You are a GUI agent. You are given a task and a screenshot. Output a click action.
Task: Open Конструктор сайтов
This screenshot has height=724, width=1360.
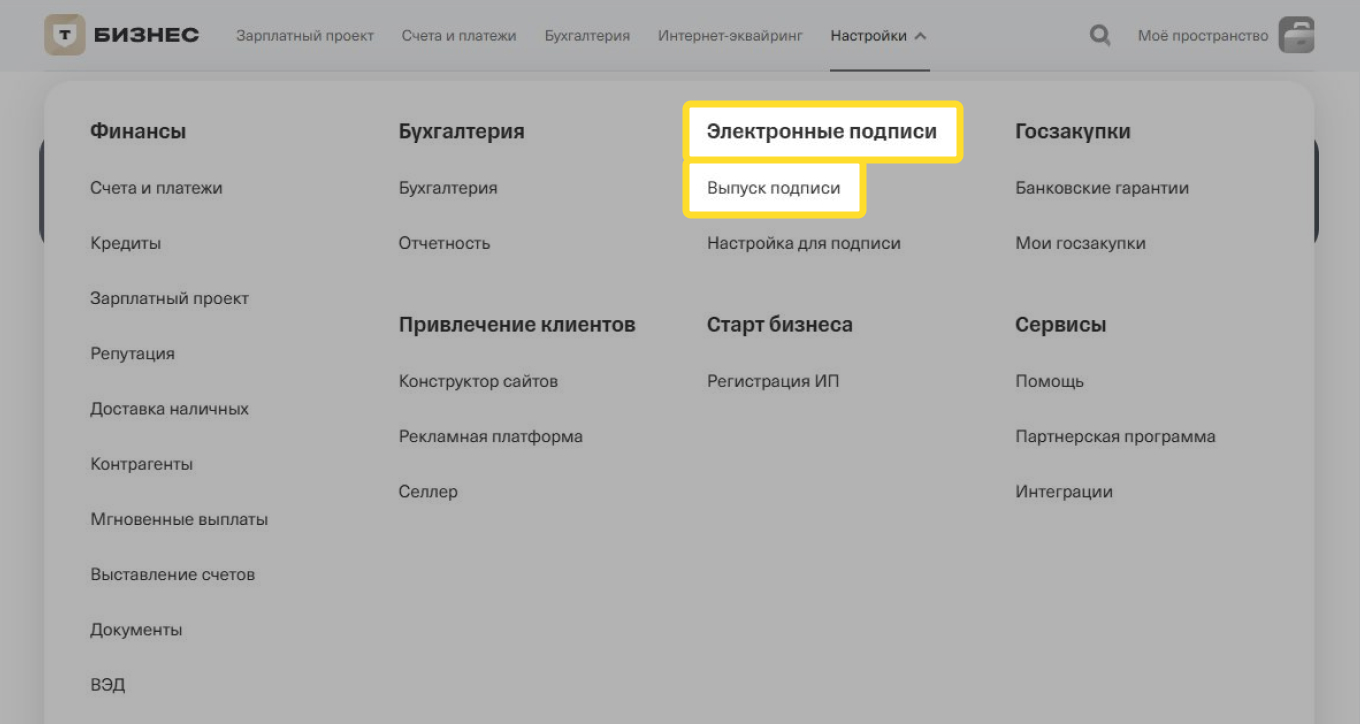coord(478,380)
